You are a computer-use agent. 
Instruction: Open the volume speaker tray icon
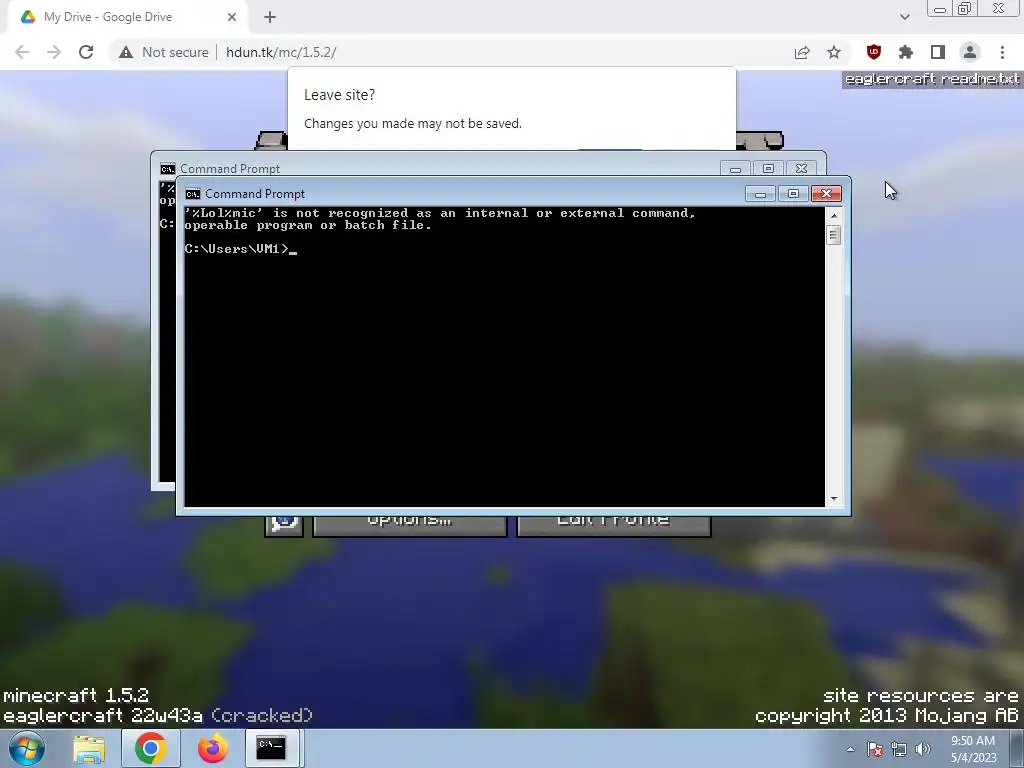(923, 749)
